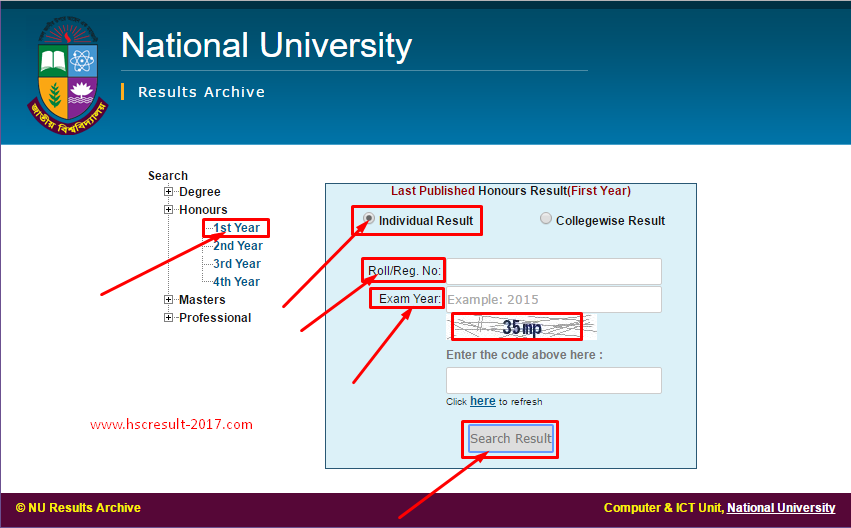The image size is (851, 528).
Task: Choose the Collegewise Result radio button
Action: click(x=545, y=219)
